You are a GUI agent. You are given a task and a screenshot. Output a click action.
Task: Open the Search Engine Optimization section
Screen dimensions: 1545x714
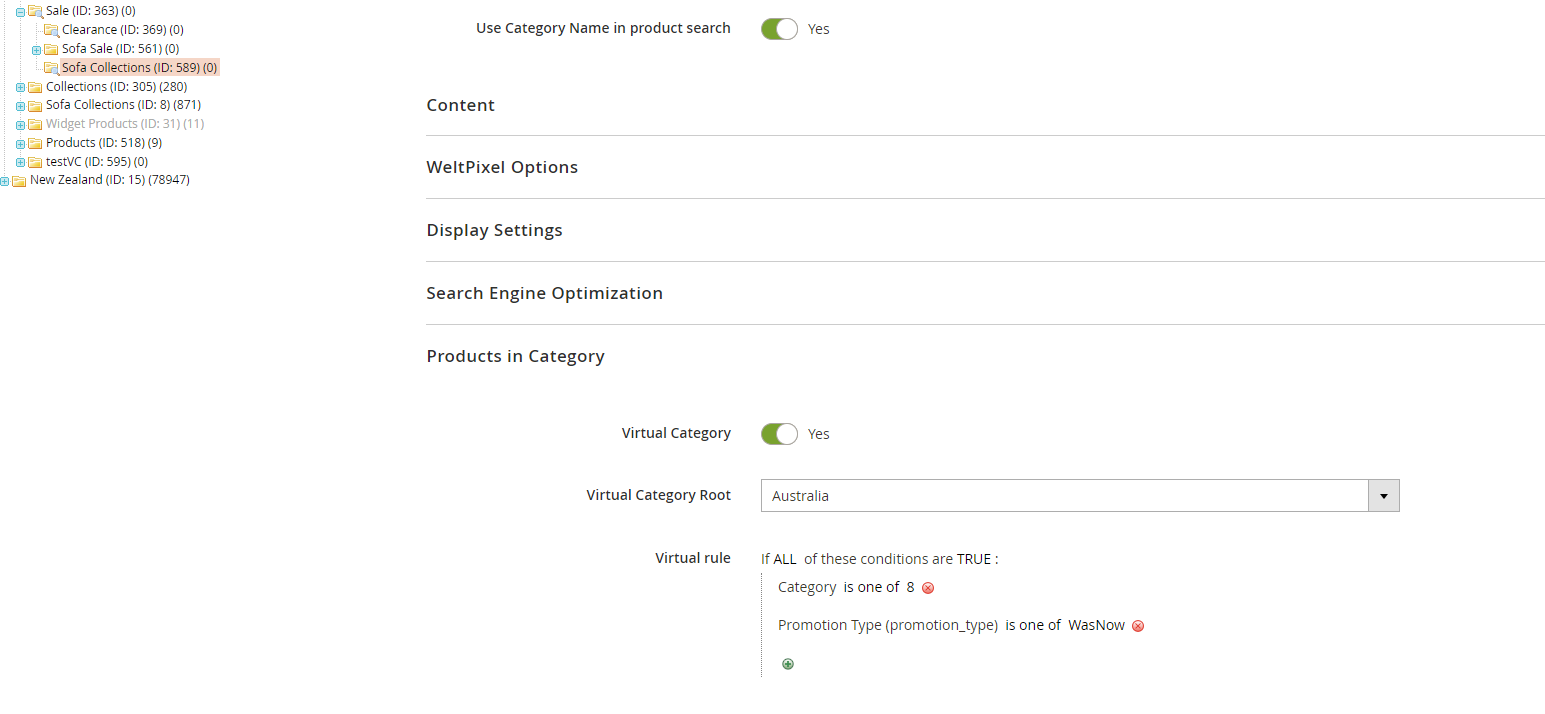point(545,292)
